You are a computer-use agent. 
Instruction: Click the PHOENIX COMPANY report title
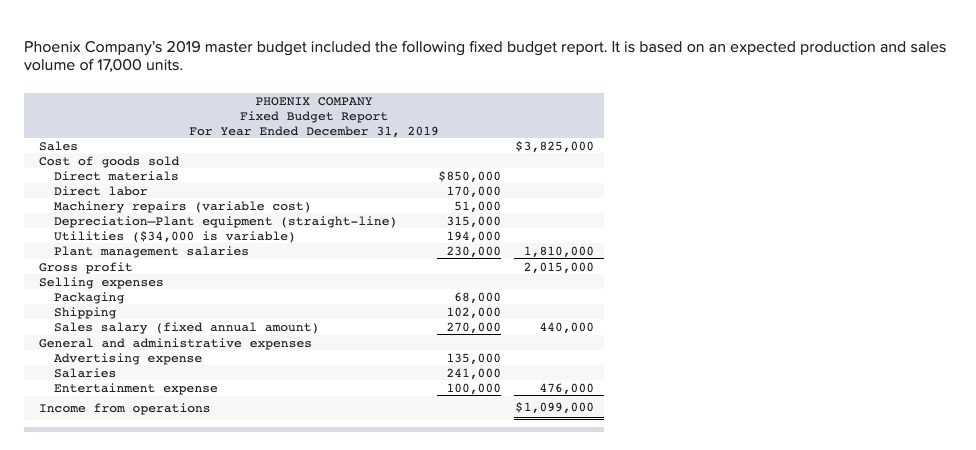(x=314, y=101)
